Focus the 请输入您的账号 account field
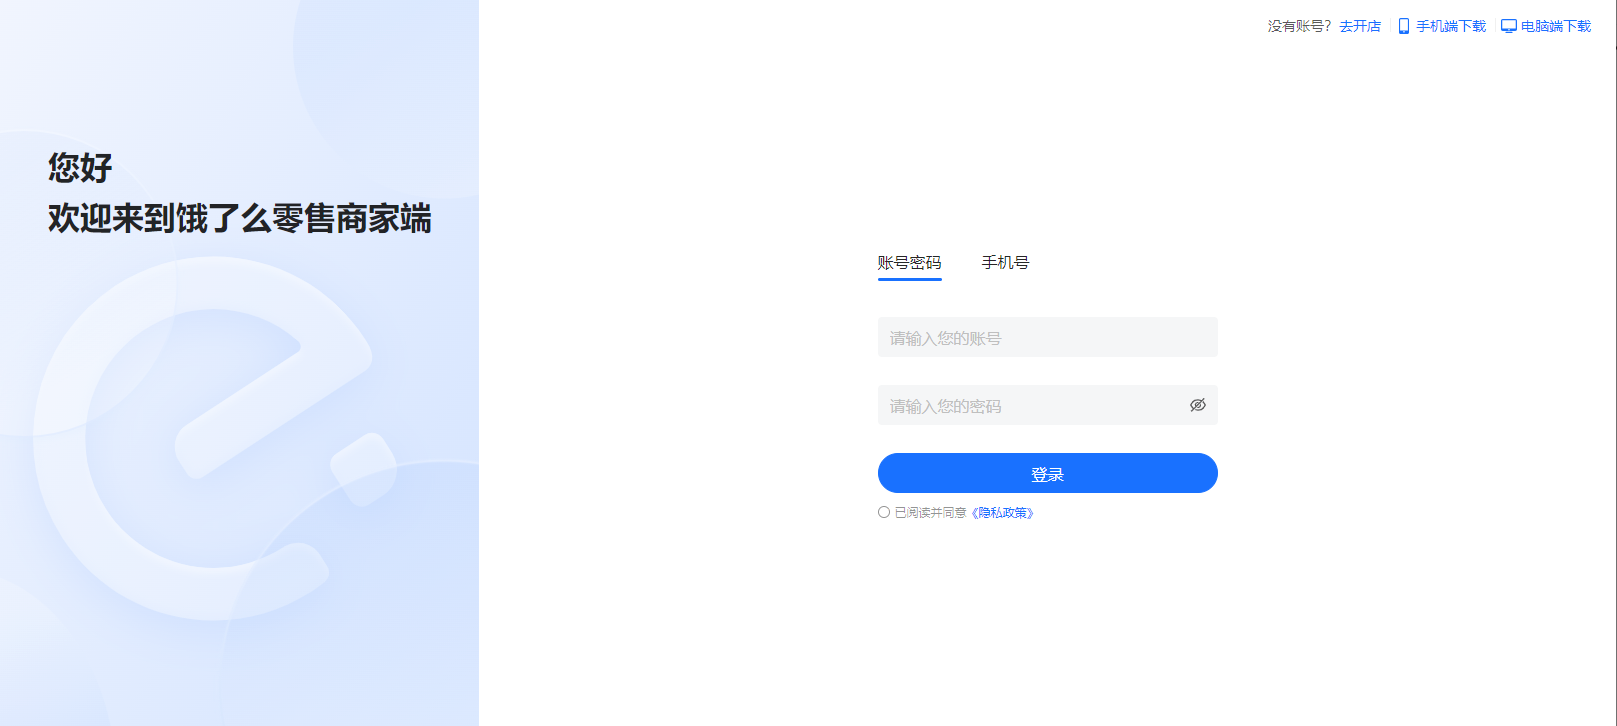 [x=1048, y=337]
